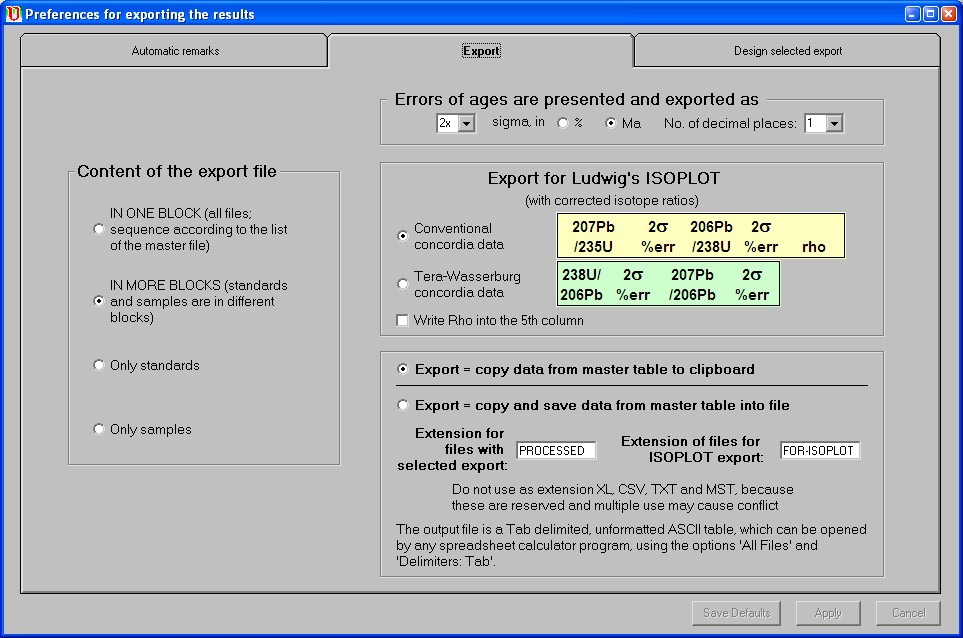Image resolution: width=963 pixels, height=638 pixels.
Task: Select the Export tab
Action: 482,51
